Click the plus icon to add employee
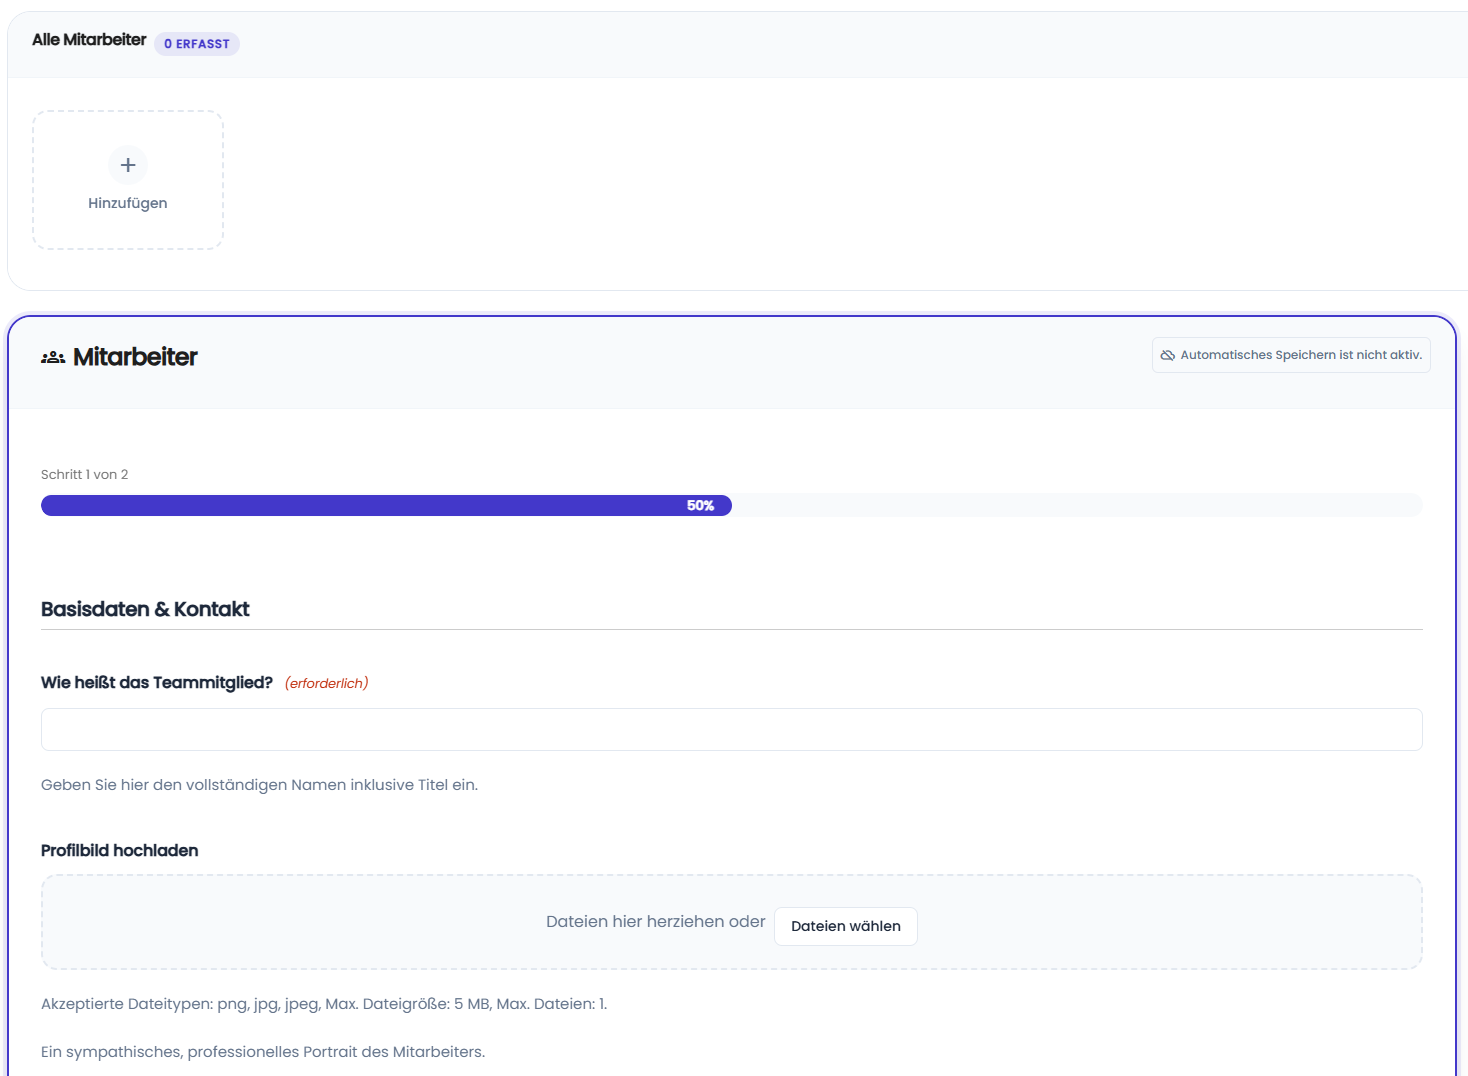Image resolution: width=1468 pixels, height=1076 pixels. coord(128,165)
